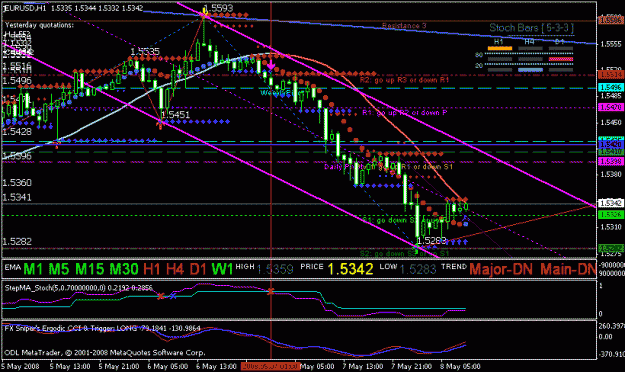Click the orange H1 bar in Stoch Bars
This screenshot has height=372, width=625.
(500, 48)
